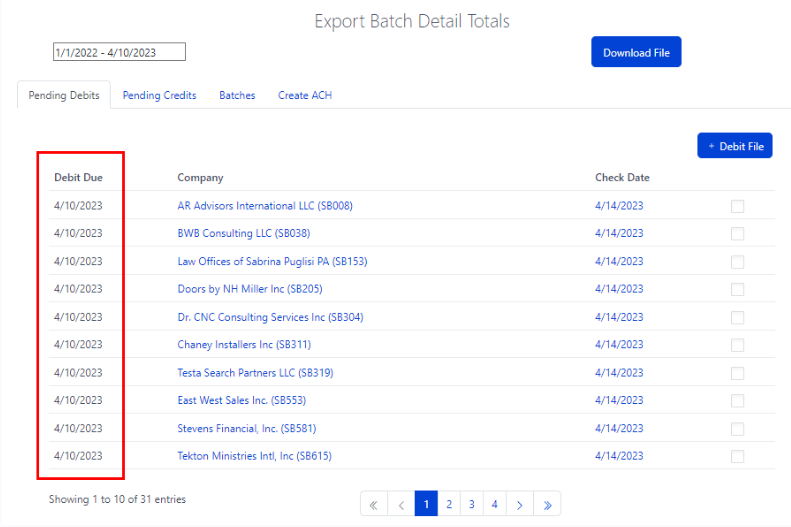Viewport: 791px width, 527px height.
Task: Click the Download File button
Action: coord(636,52)
